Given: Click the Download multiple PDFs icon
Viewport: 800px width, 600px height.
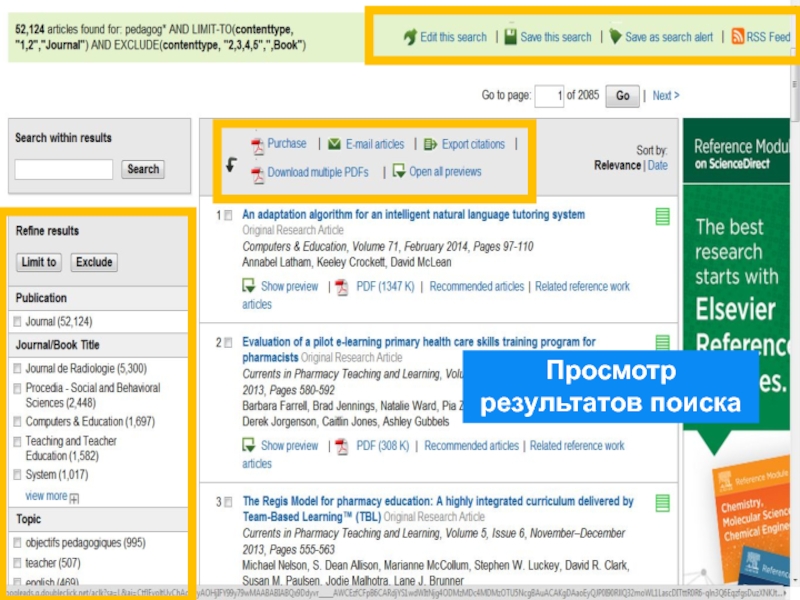Looking at the screenshot, I should coord(257,174).
